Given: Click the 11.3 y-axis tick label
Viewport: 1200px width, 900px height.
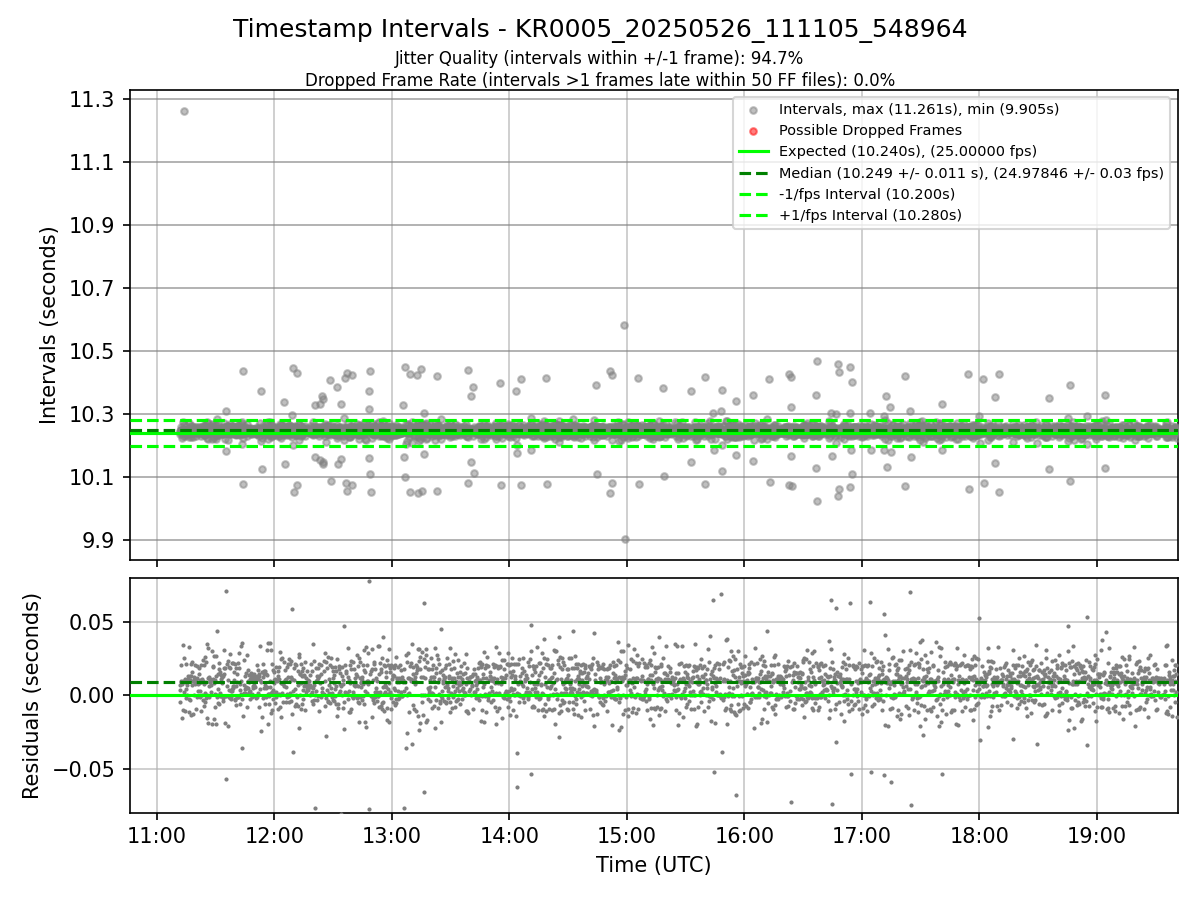Looking at the screenshot, I should coord(94,99).
